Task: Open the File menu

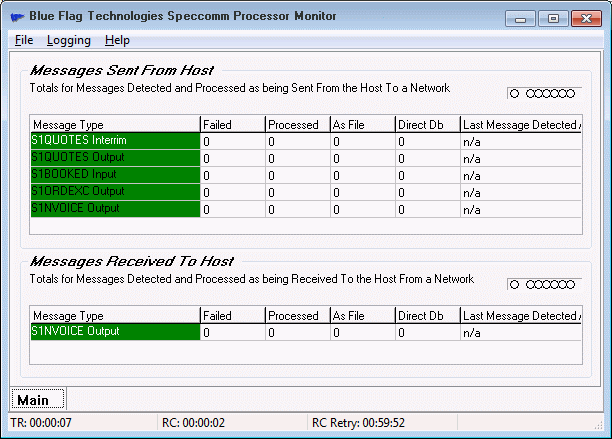Action: (x=24, y=40)
